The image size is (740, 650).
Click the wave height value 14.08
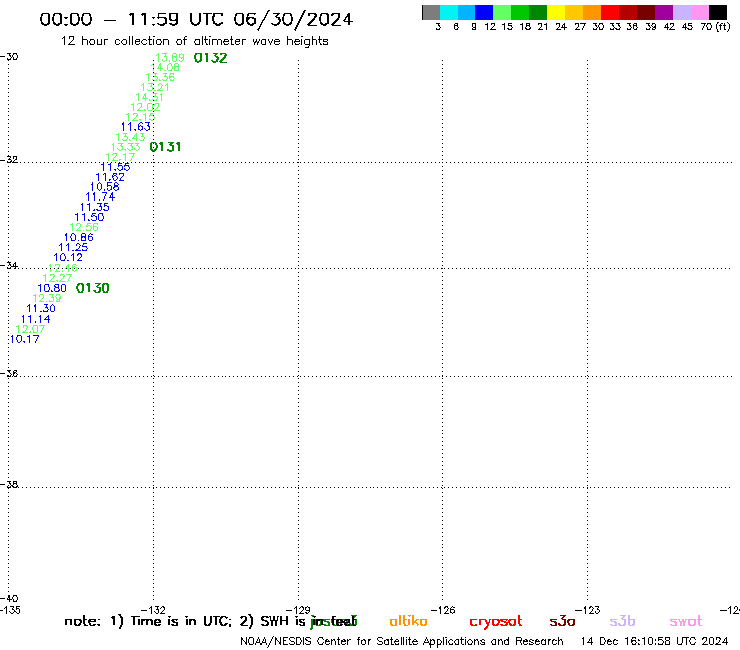[x=165, y=68]
